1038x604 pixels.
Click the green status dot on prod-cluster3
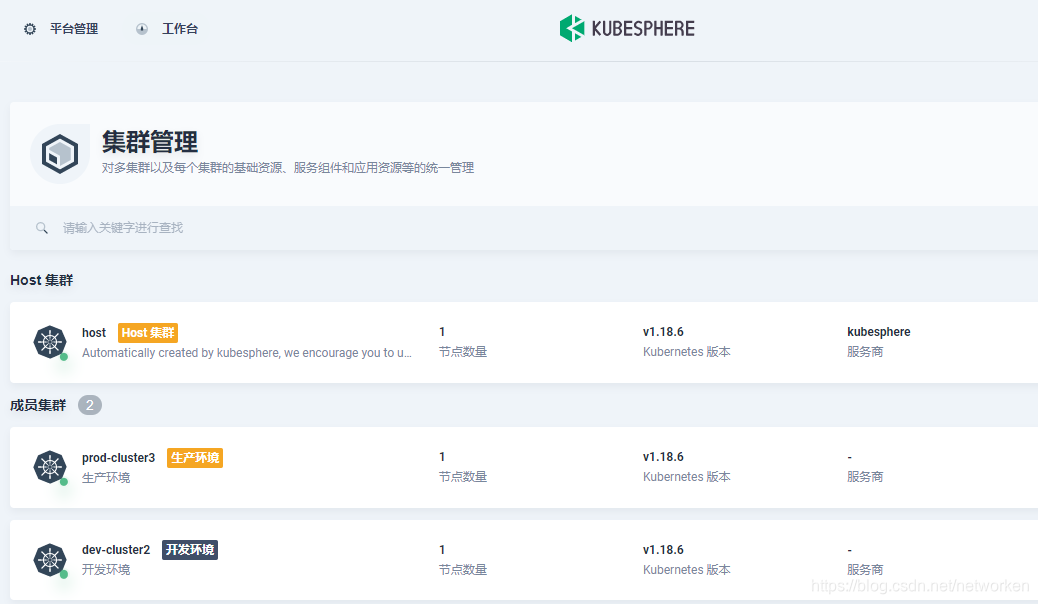click(x=64, y=482)
